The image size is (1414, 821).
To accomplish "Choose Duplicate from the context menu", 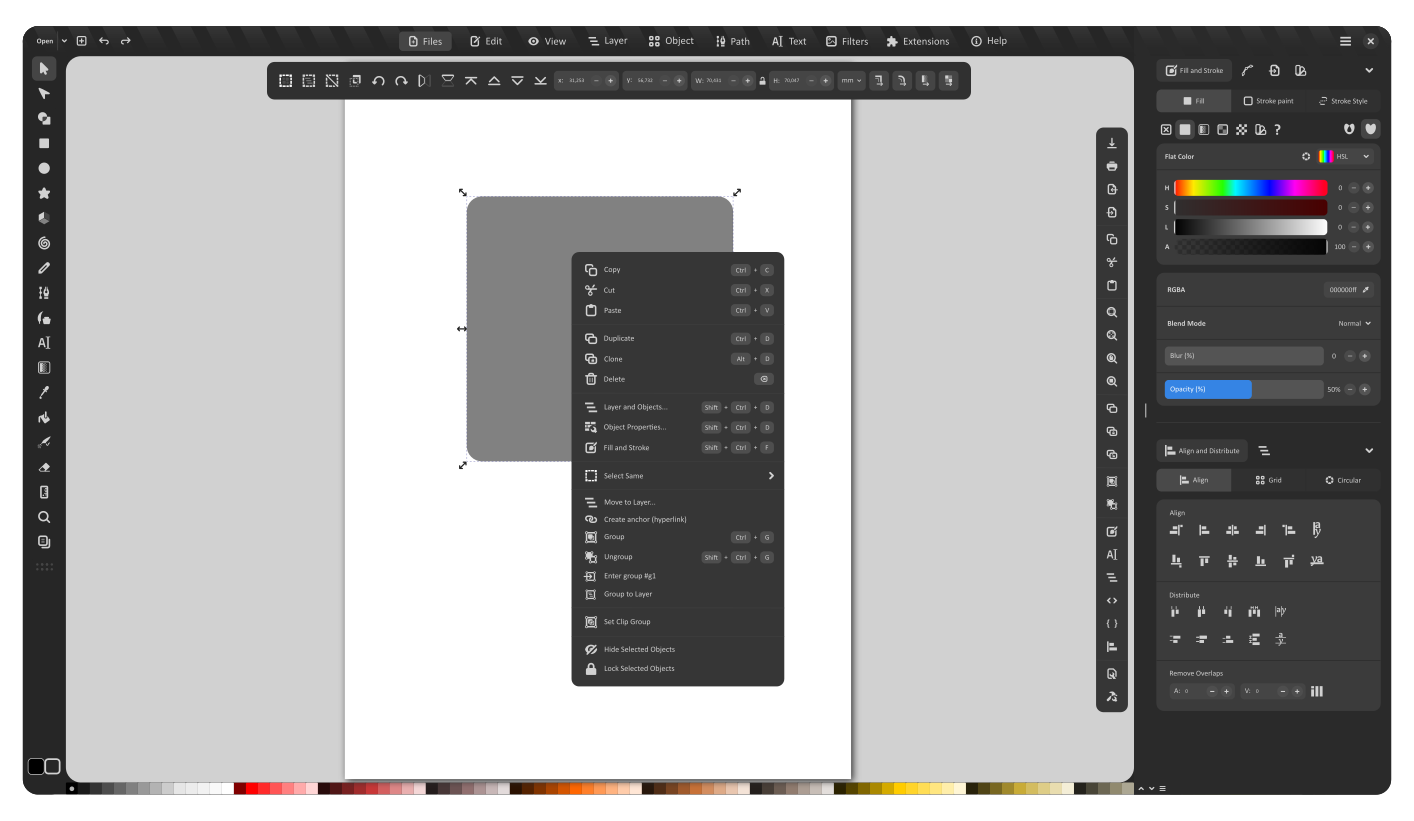I will [678, 339].
